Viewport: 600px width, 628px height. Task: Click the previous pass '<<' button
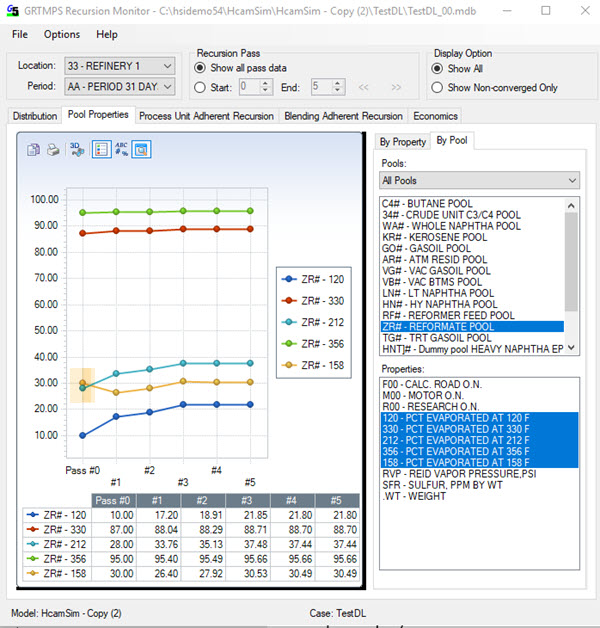[x=364, y=87]
